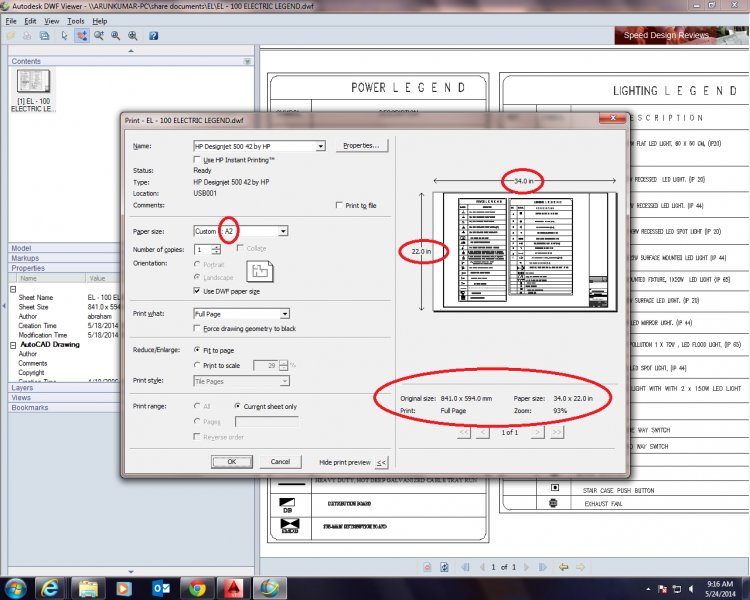This screenshot has width=750, height=600.
Task: Click the landscape orientation page icon
Action: (x=260, y=271)
